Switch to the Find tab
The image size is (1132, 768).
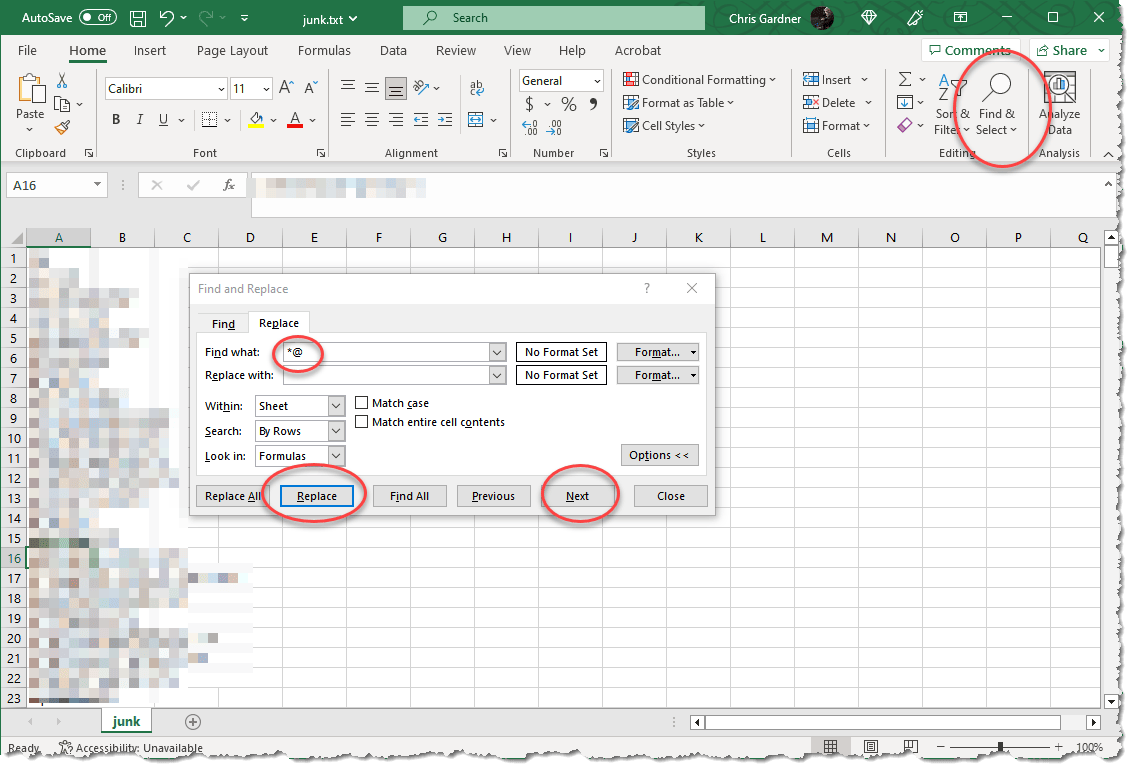223,323
